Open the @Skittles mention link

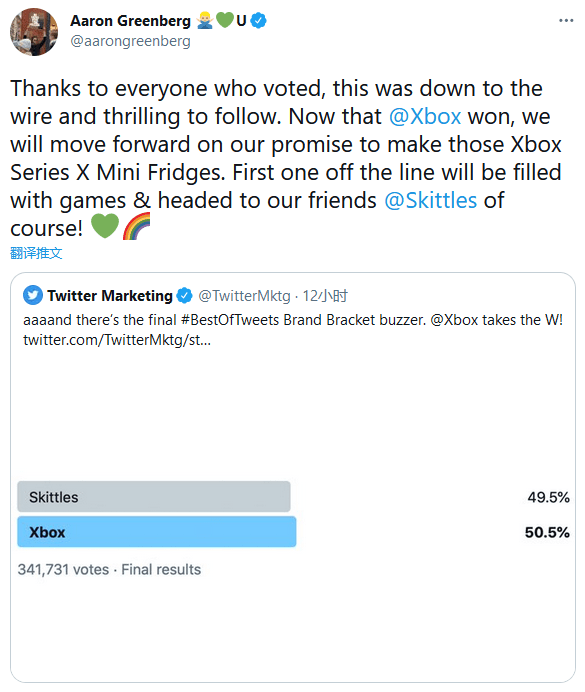click(x=431, y=200)
